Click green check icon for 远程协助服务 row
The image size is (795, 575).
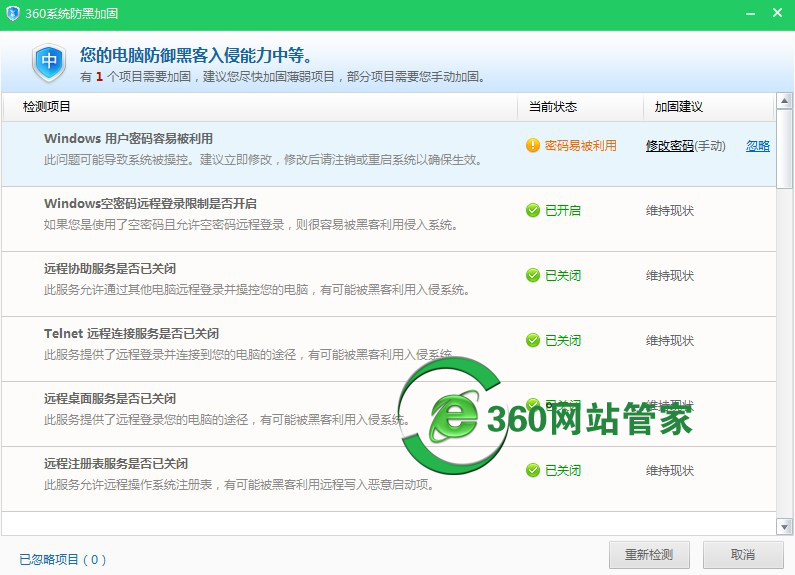pyautogui.click(x=533, y=275)
